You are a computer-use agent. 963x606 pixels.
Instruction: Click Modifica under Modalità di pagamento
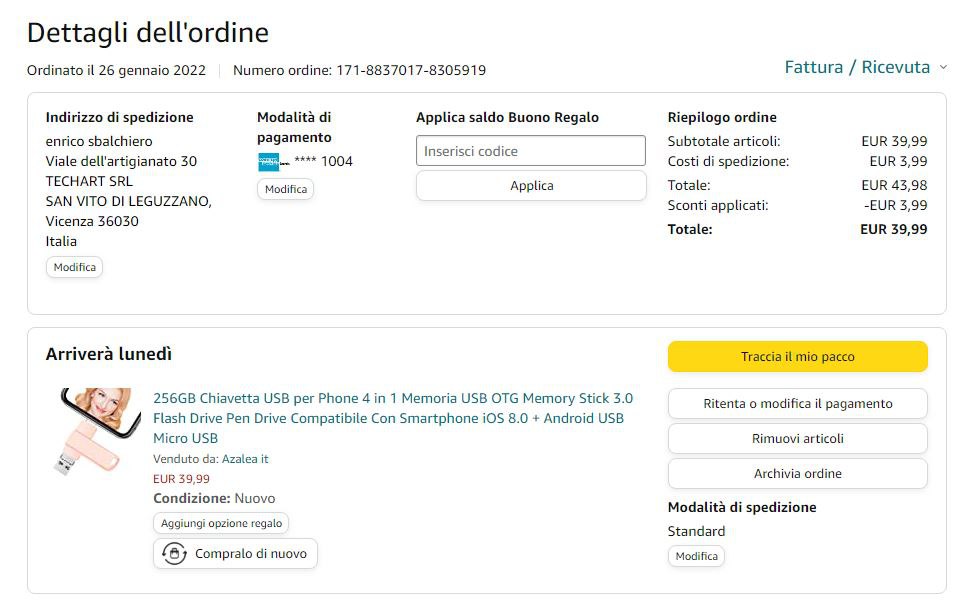coord(285,189)
